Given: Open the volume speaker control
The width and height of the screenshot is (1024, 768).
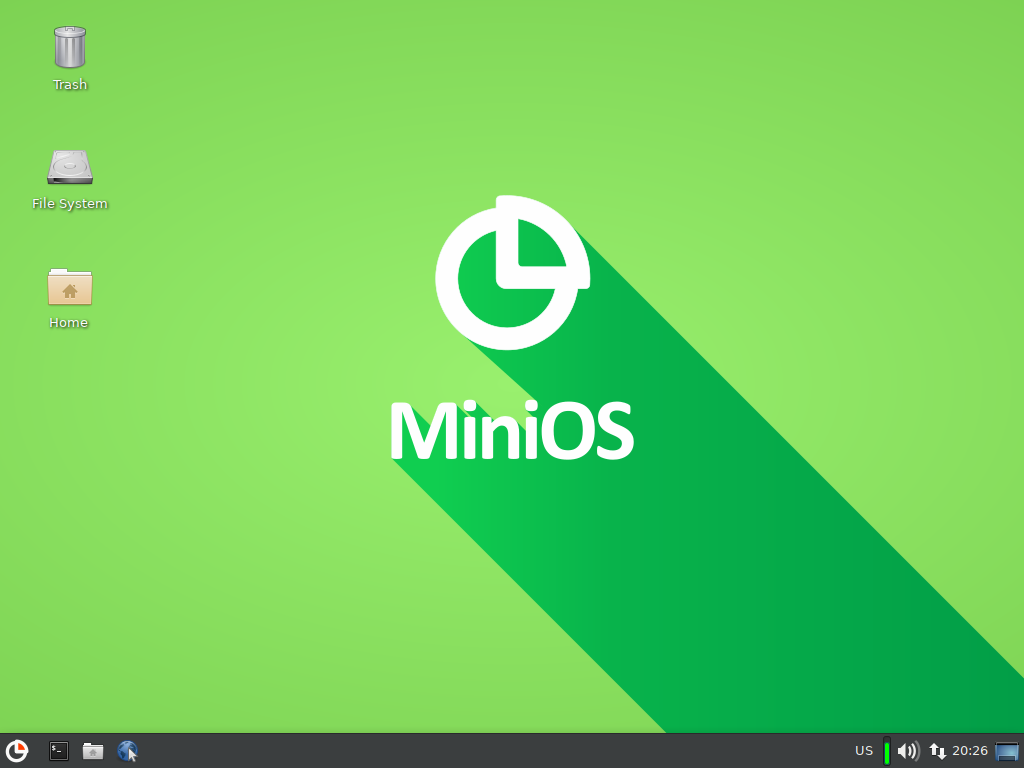Looking at the screenshot, I should click(908, 751).
